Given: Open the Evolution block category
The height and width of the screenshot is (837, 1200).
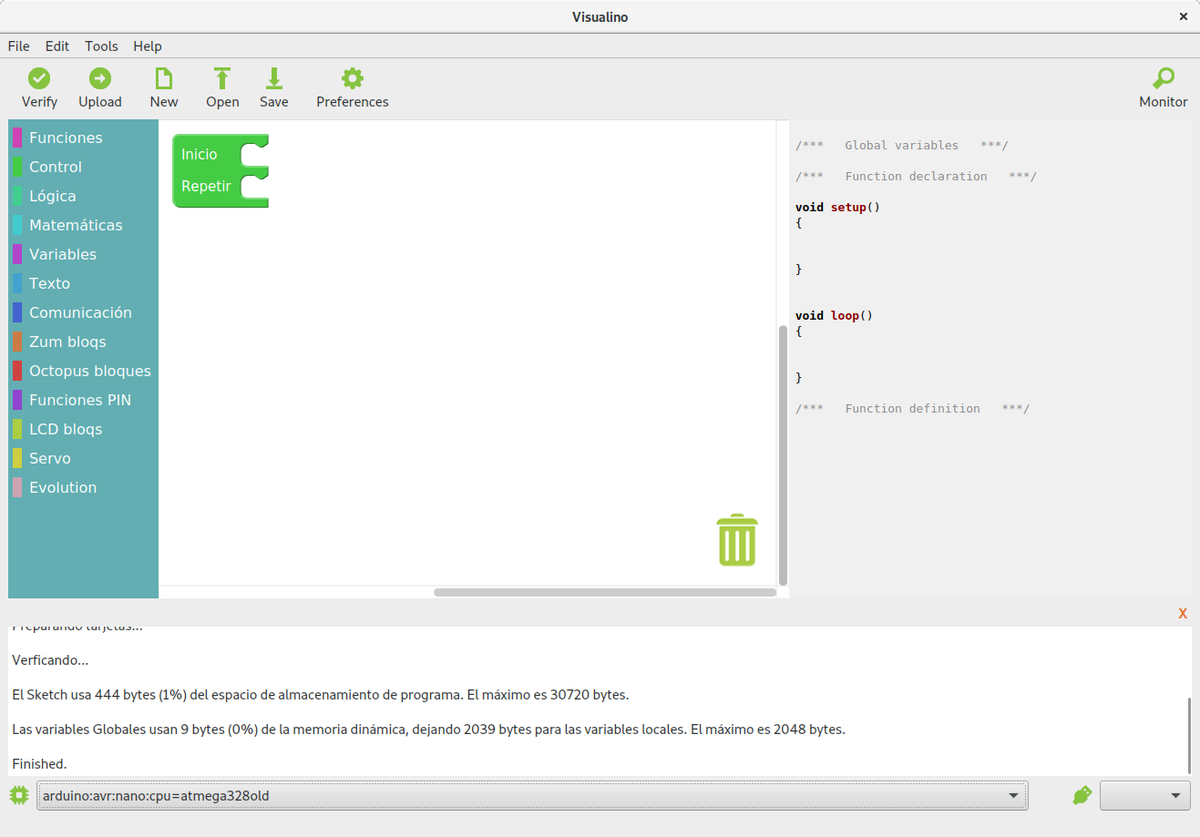Looking at the screenshot, I should click(x=83, y=487).
